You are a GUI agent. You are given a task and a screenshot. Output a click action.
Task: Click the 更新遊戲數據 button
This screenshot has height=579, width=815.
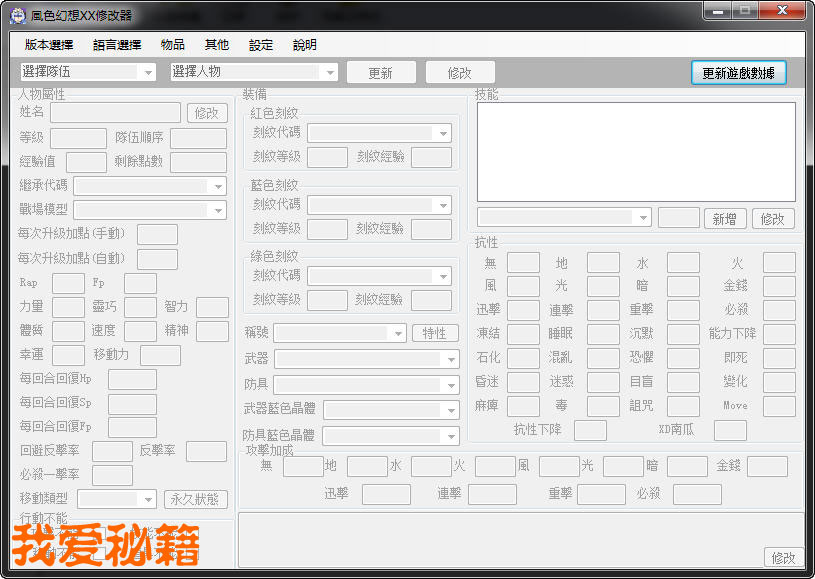point(738,73)
